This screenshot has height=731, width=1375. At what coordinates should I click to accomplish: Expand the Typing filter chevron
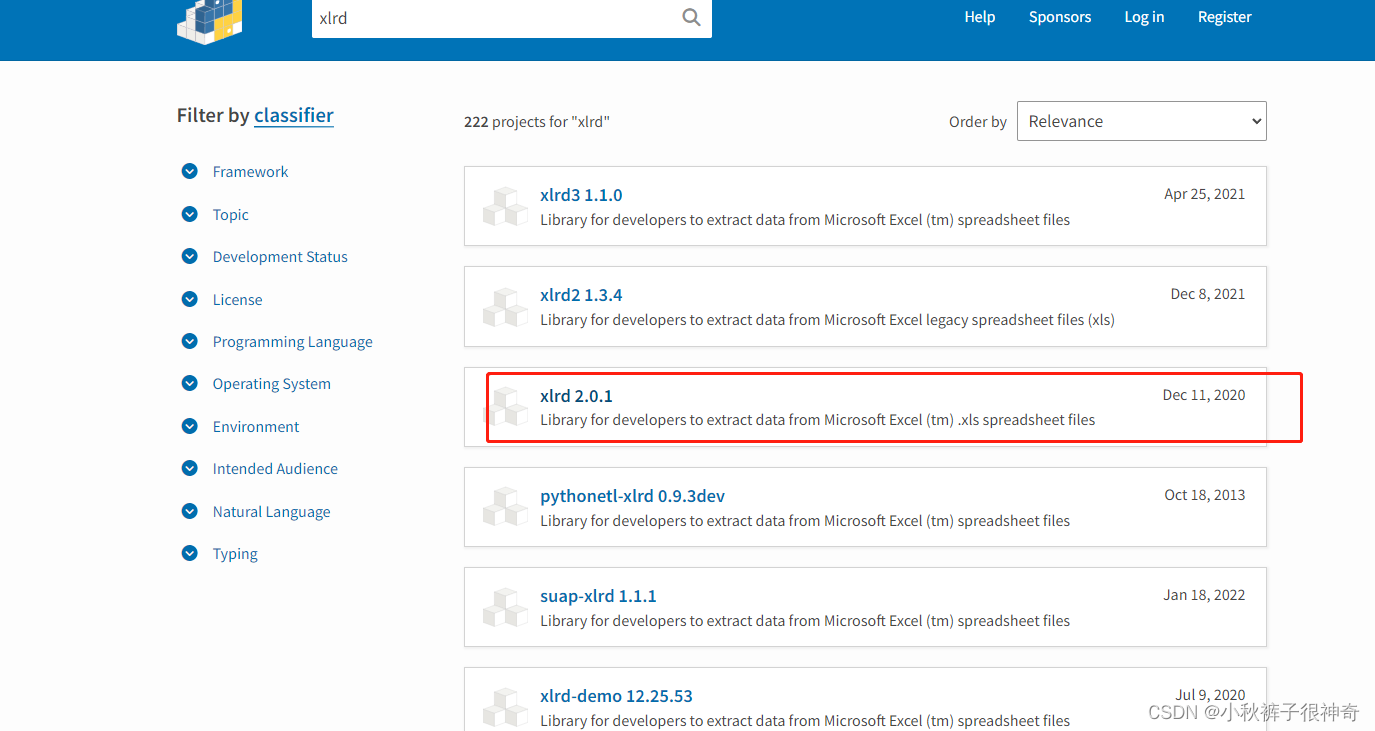(x=190, y=553)
